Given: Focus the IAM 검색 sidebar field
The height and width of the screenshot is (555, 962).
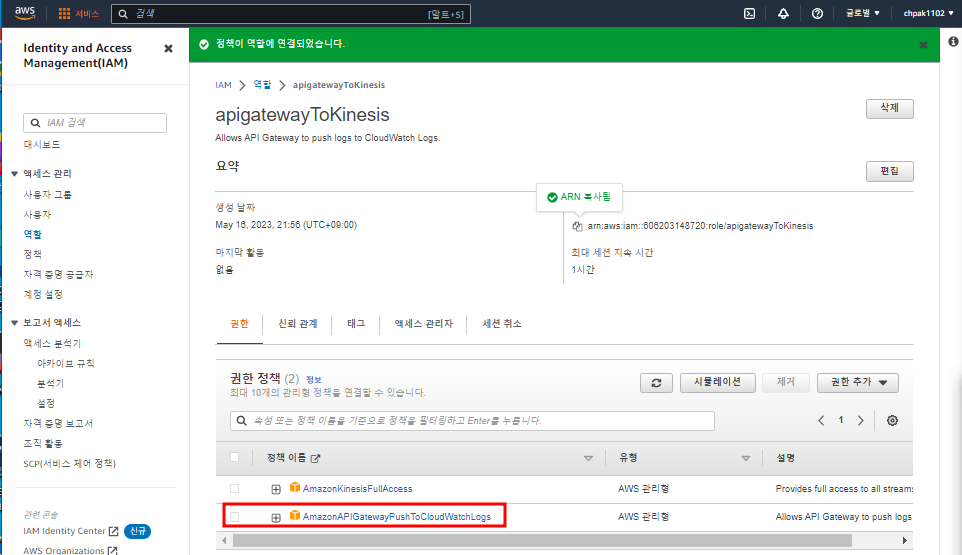Looking at the screenshot, I should point(95,123).
